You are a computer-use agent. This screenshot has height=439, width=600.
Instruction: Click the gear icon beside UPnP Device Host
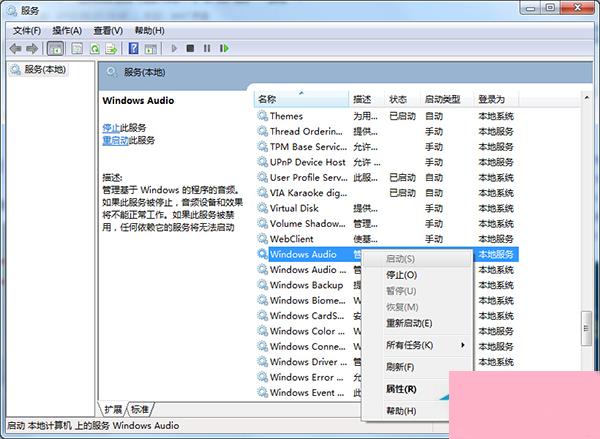point(262,162)
